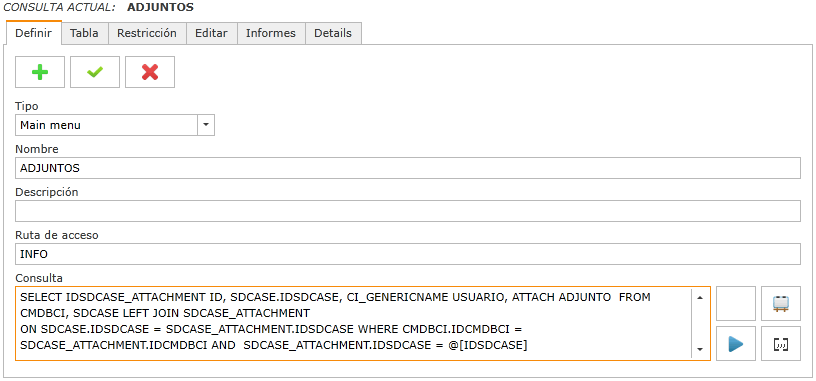Click the easel board icon button

pos(781,303)
